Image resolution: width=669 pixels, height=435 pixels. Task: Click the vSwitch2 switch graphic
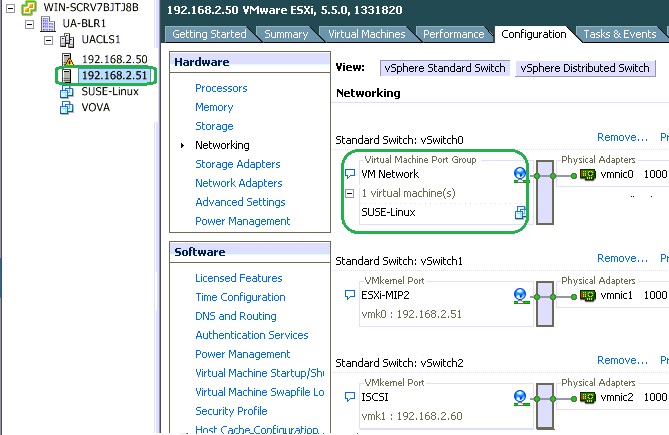tap(545, 406)
